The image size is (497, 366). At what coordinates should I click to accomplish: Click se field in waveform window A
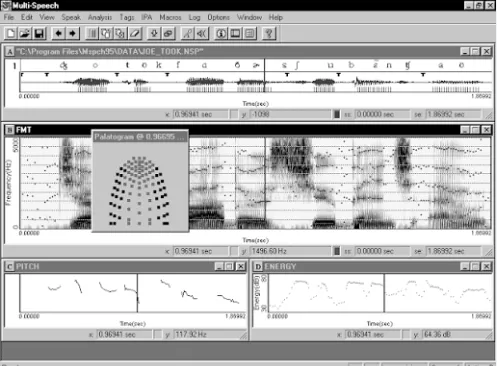(453, 114)
